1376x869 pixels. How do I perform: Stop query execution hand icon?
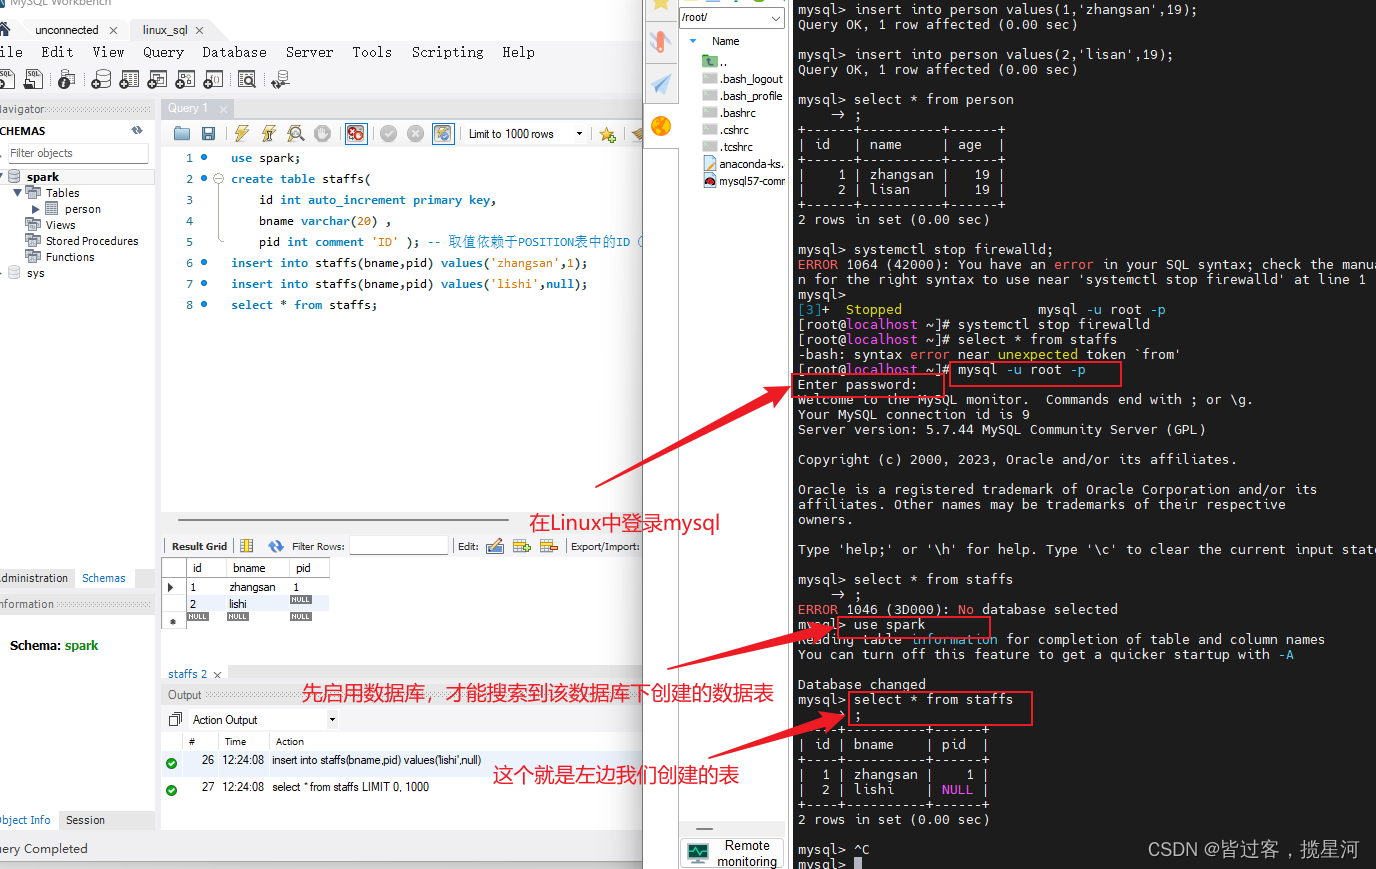point(322,133)
